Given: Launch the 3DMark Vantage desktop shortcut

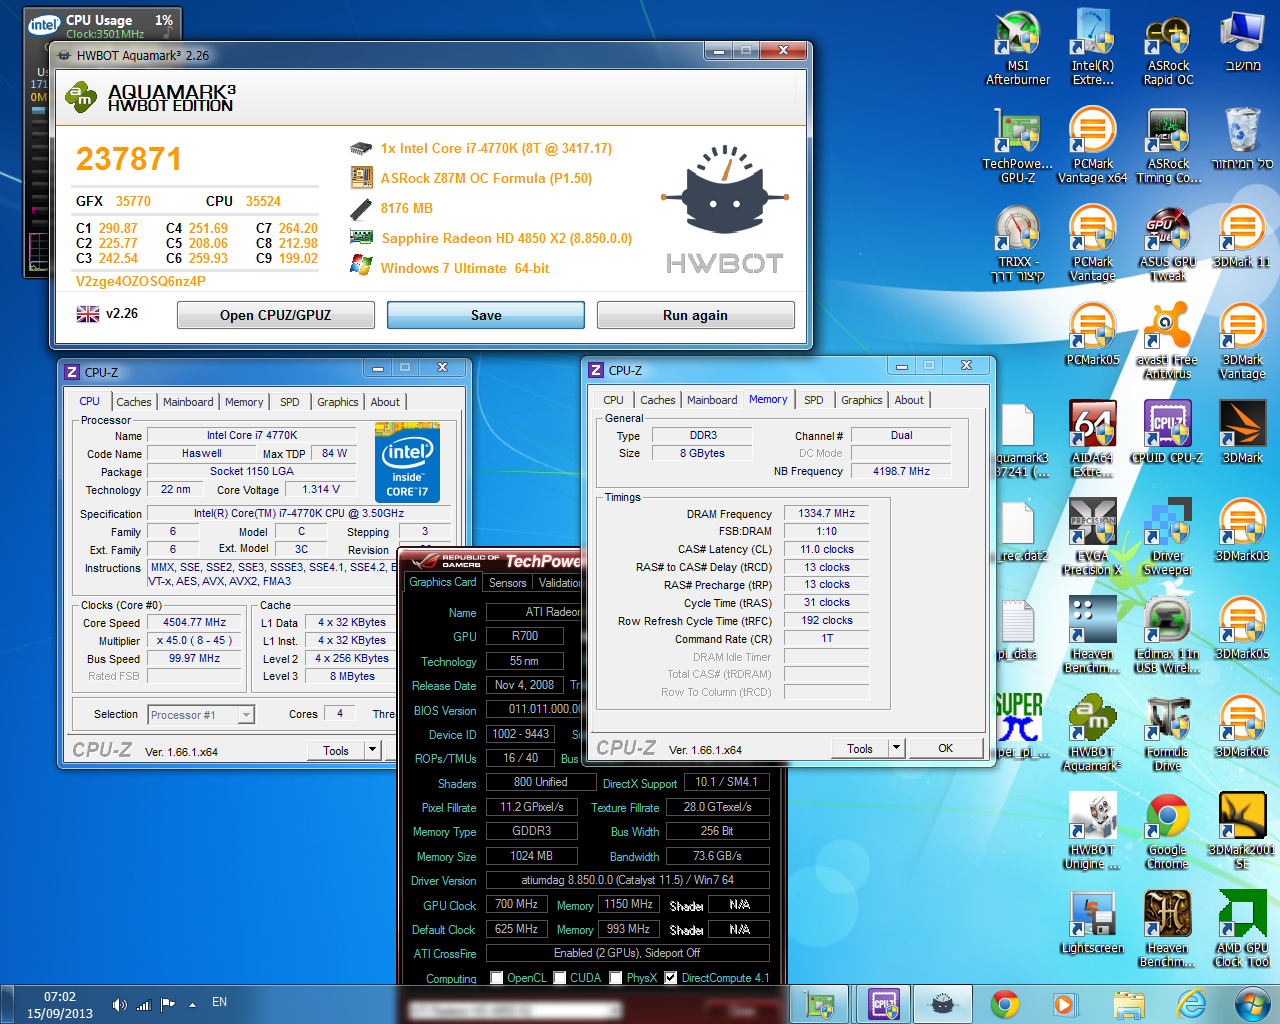Looking at the screenshot, I should [1243, 341].
